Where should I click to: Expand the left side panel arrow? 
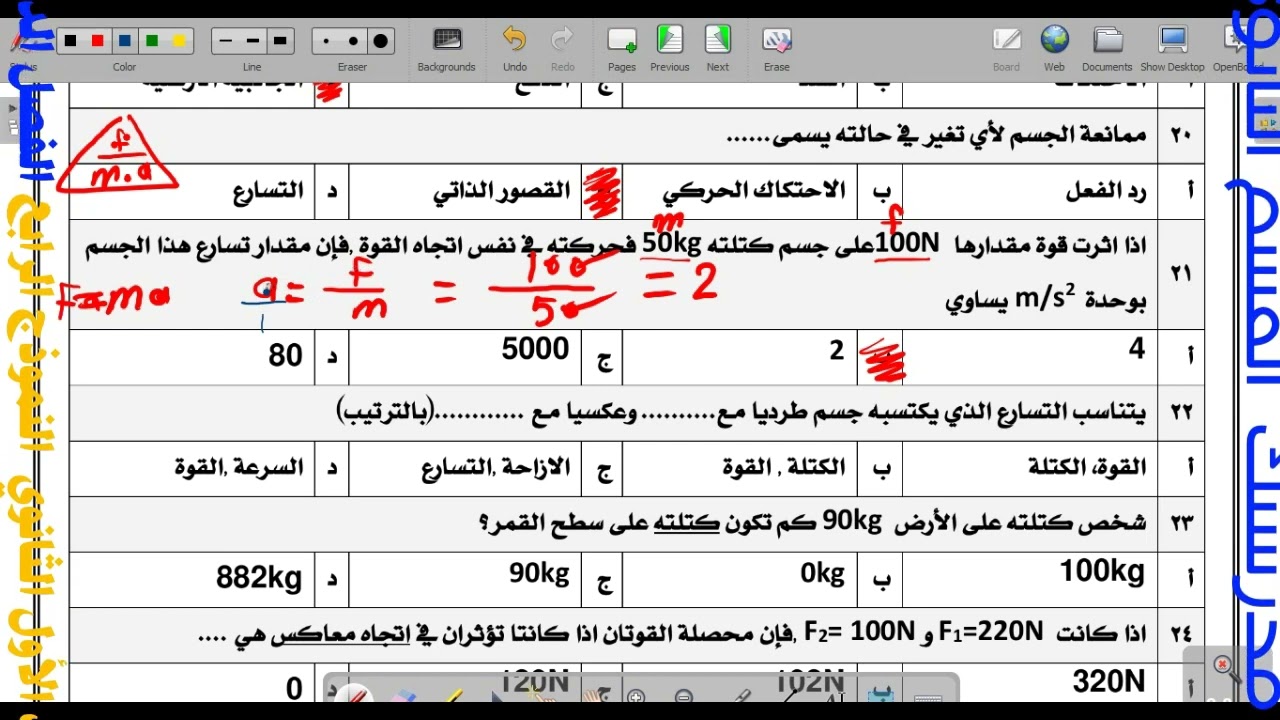click(x=12, y=107)
